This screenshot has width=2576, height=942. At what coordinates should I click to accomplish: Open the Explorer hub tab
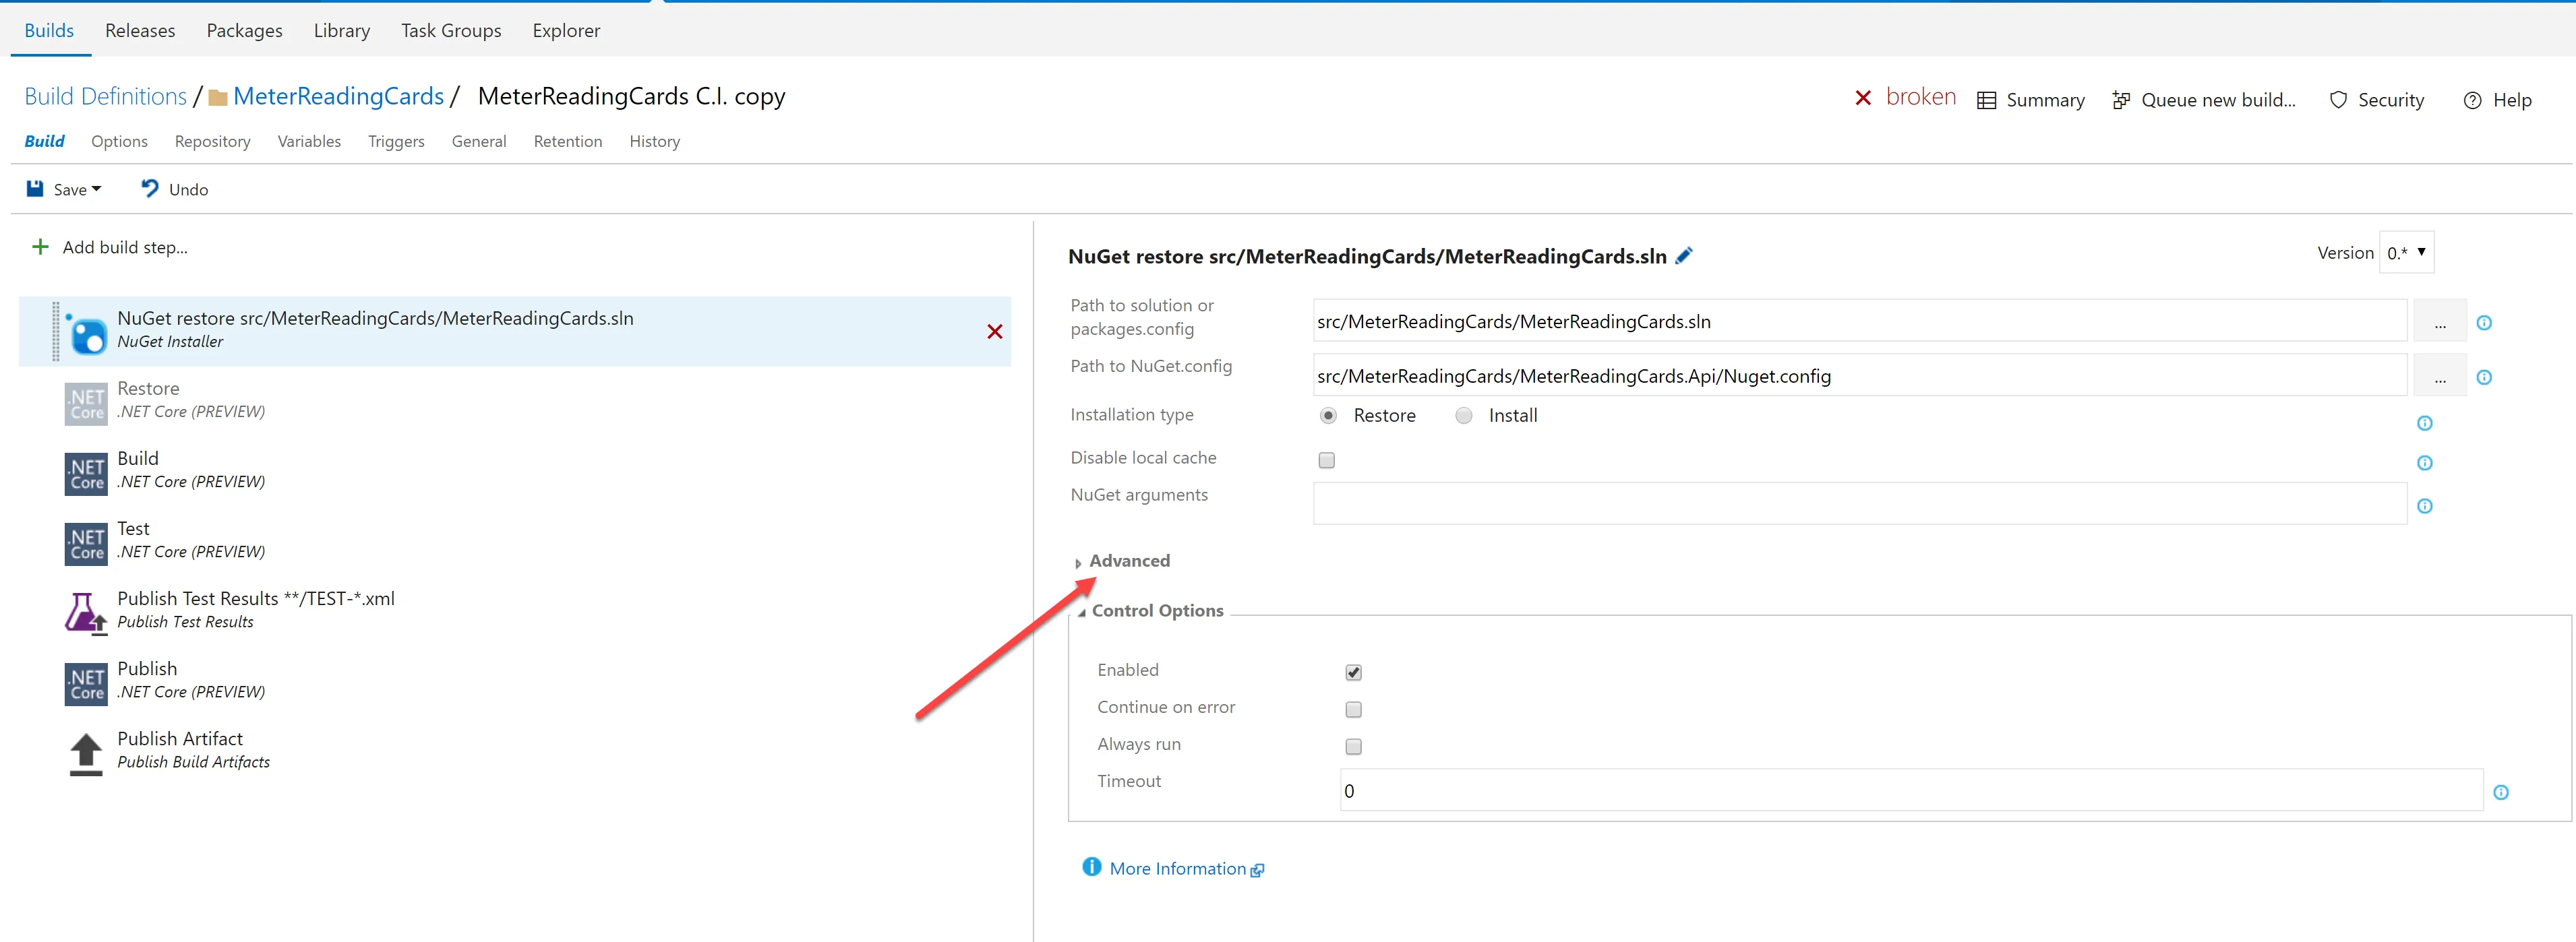coord(566,30)
